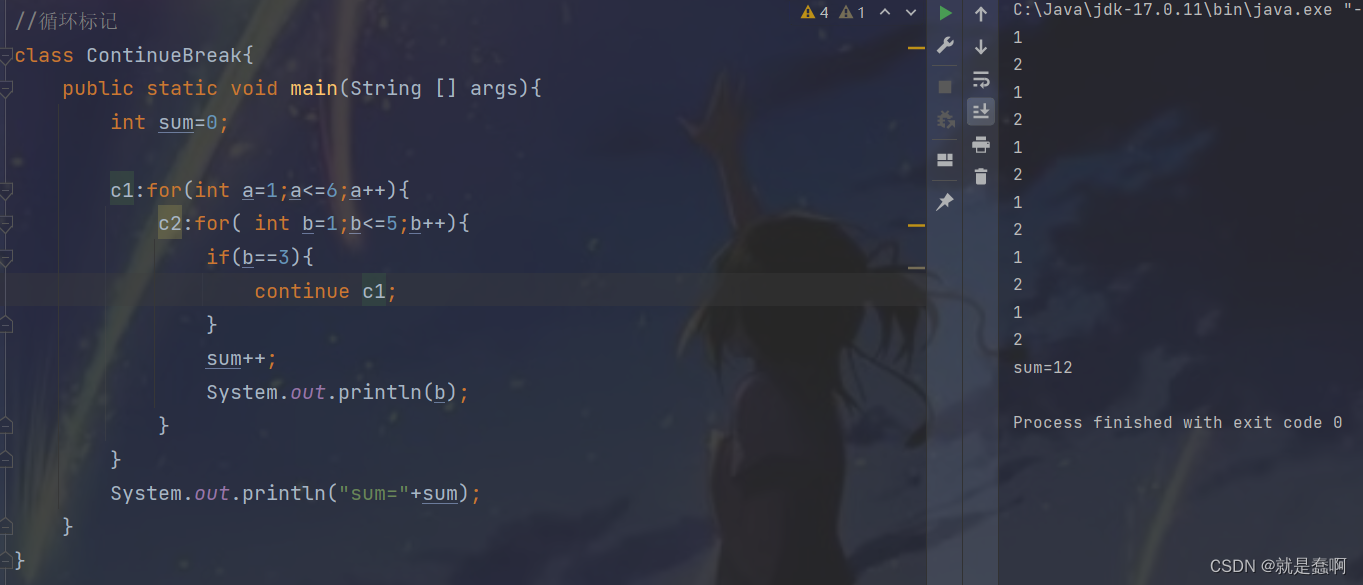Collapse the ContinueBreak class fold arrow
This screenshot has width=1363, height=585.
click(x=4, y=55)
